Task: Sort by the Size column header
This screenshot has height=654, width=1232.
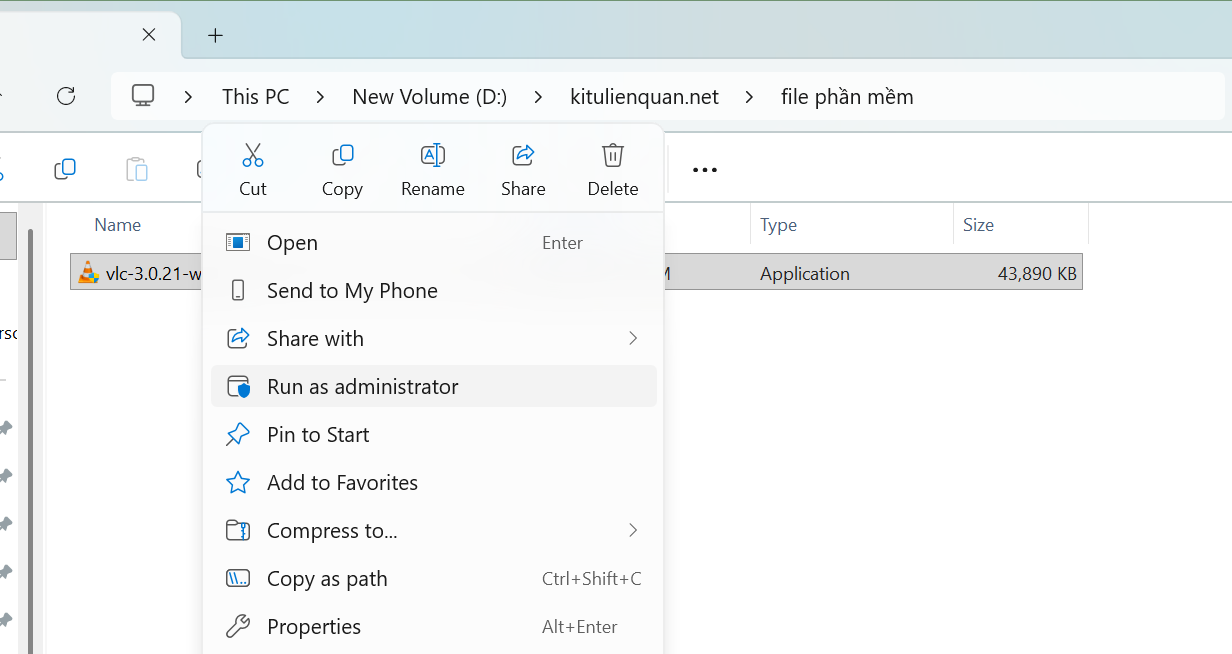Action: click(978, 225)
